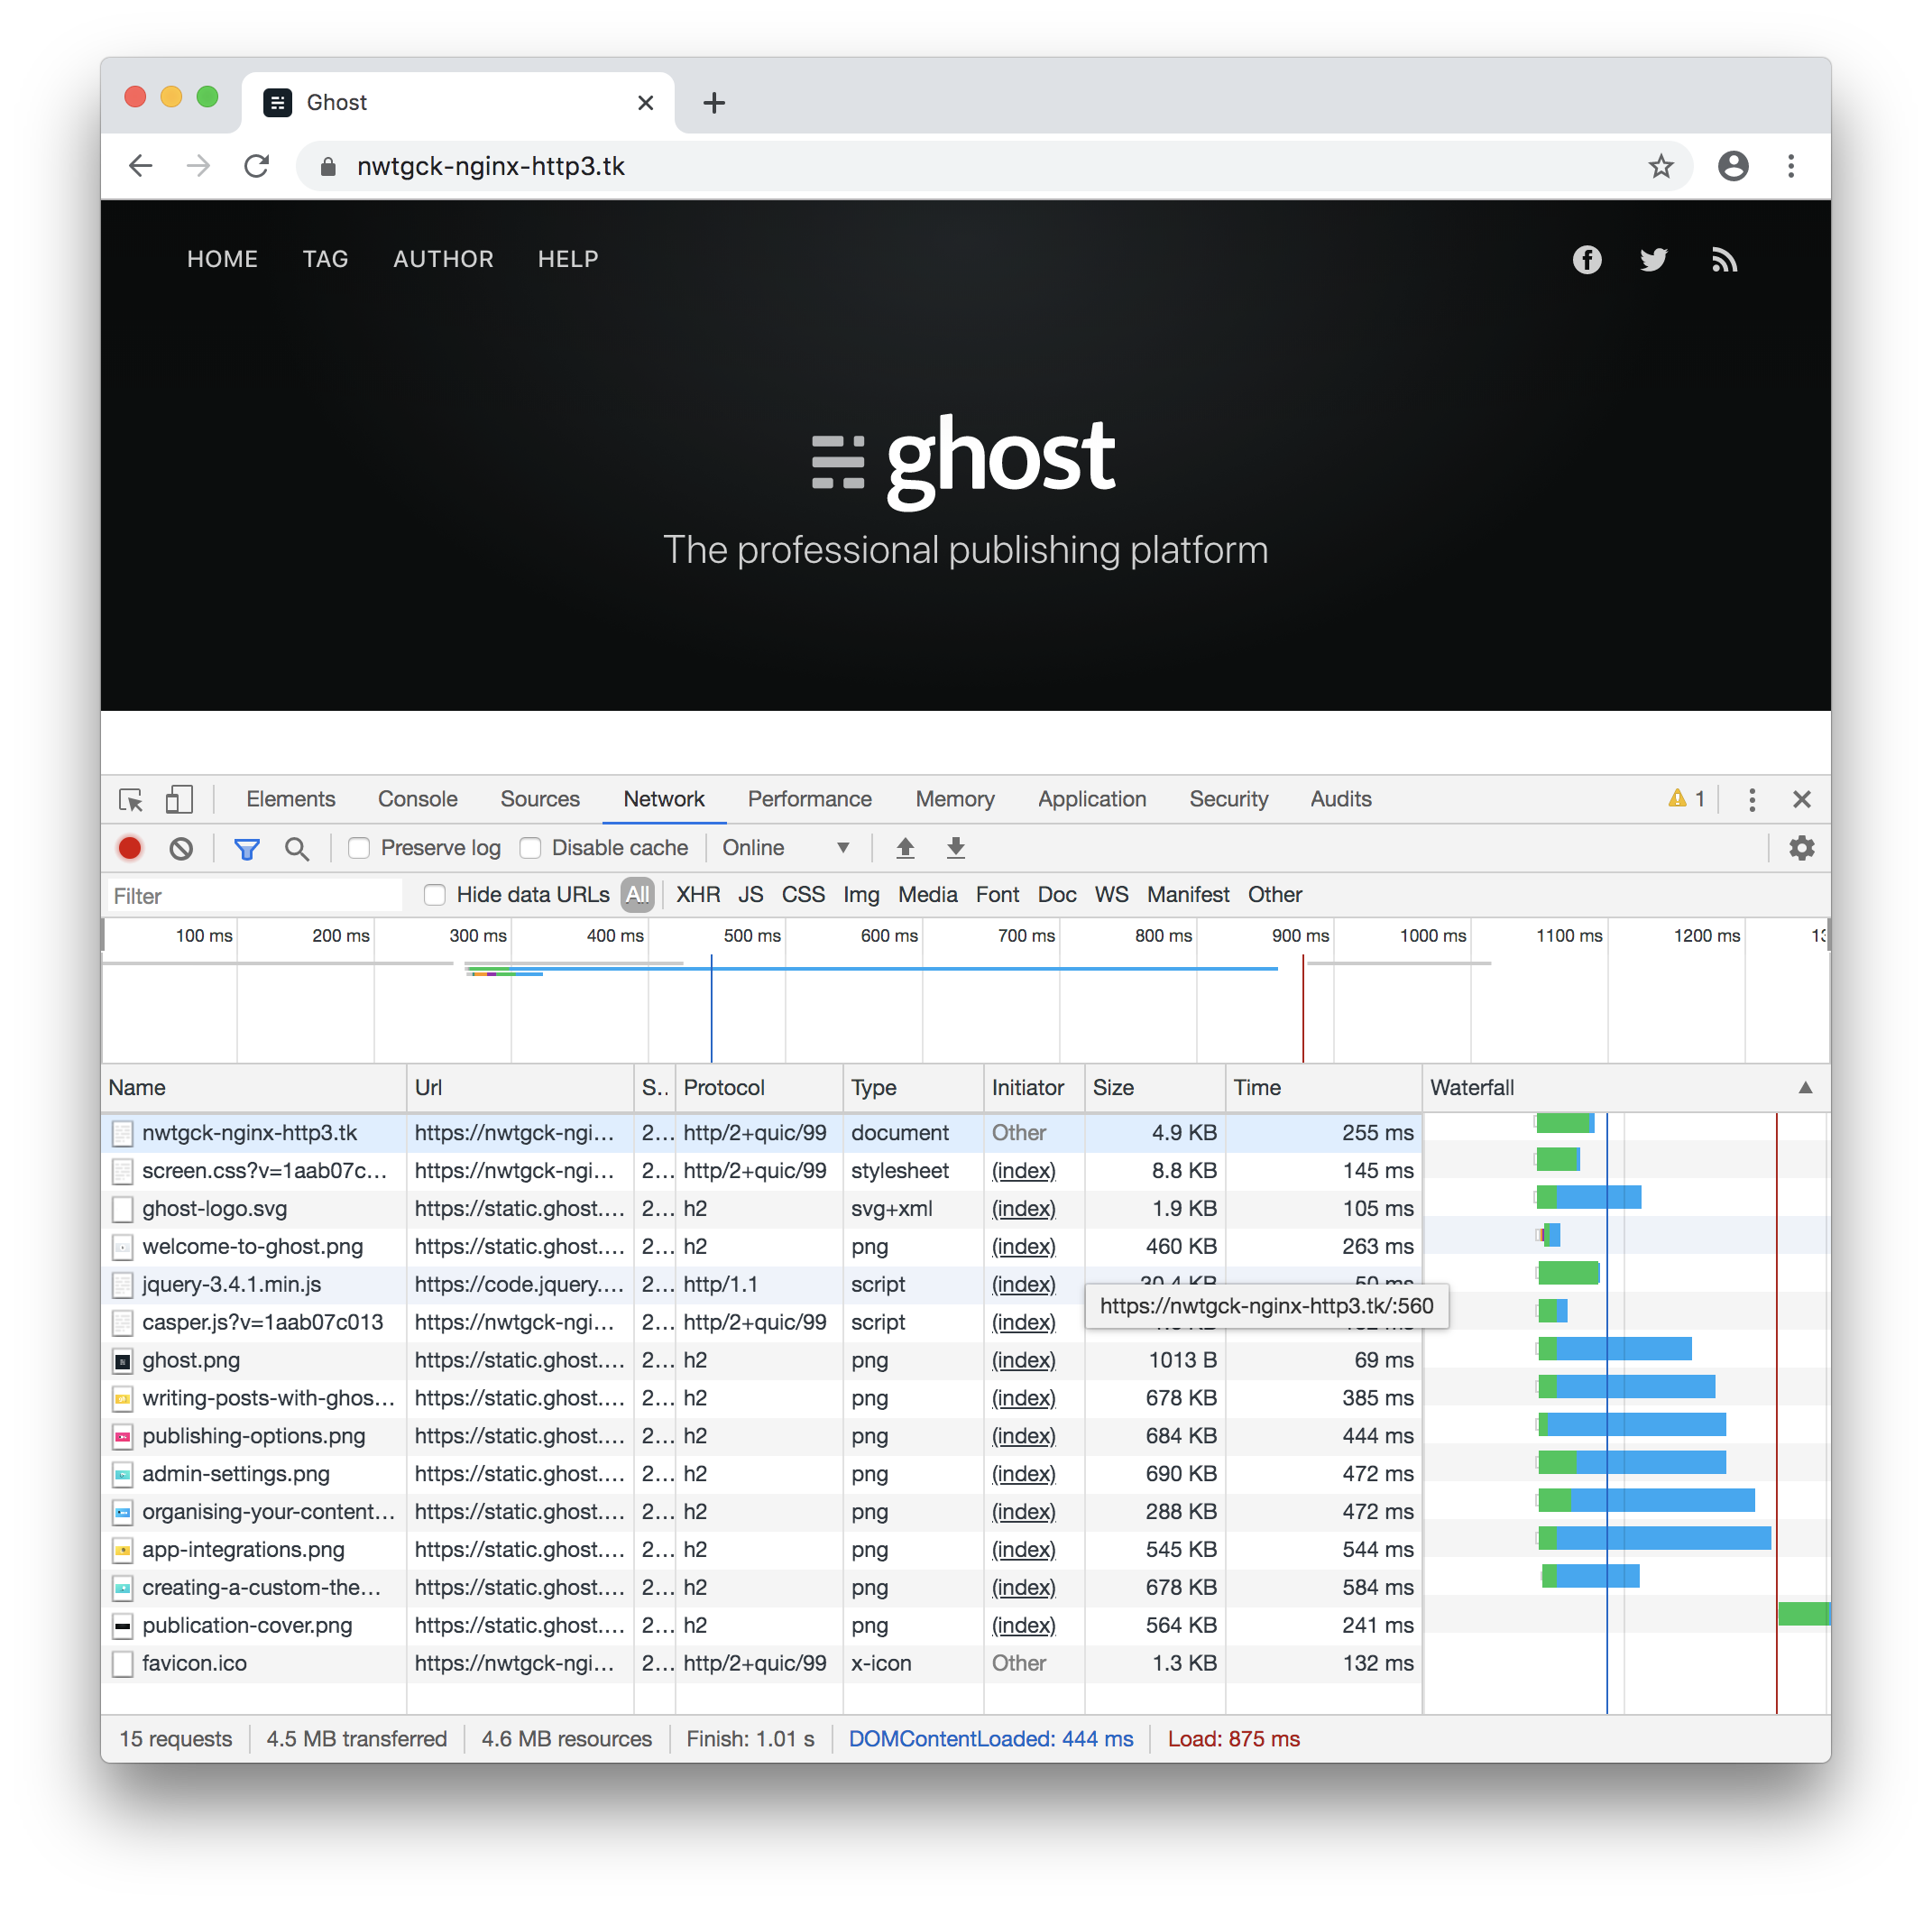Click the Img filter type button

click(x=860, y=894)
